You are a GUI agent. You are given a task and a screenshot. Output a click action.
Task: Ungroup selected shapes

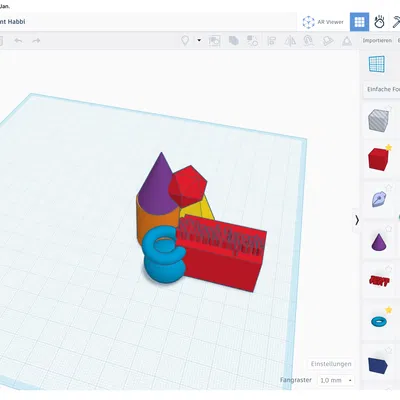(252, 41)
